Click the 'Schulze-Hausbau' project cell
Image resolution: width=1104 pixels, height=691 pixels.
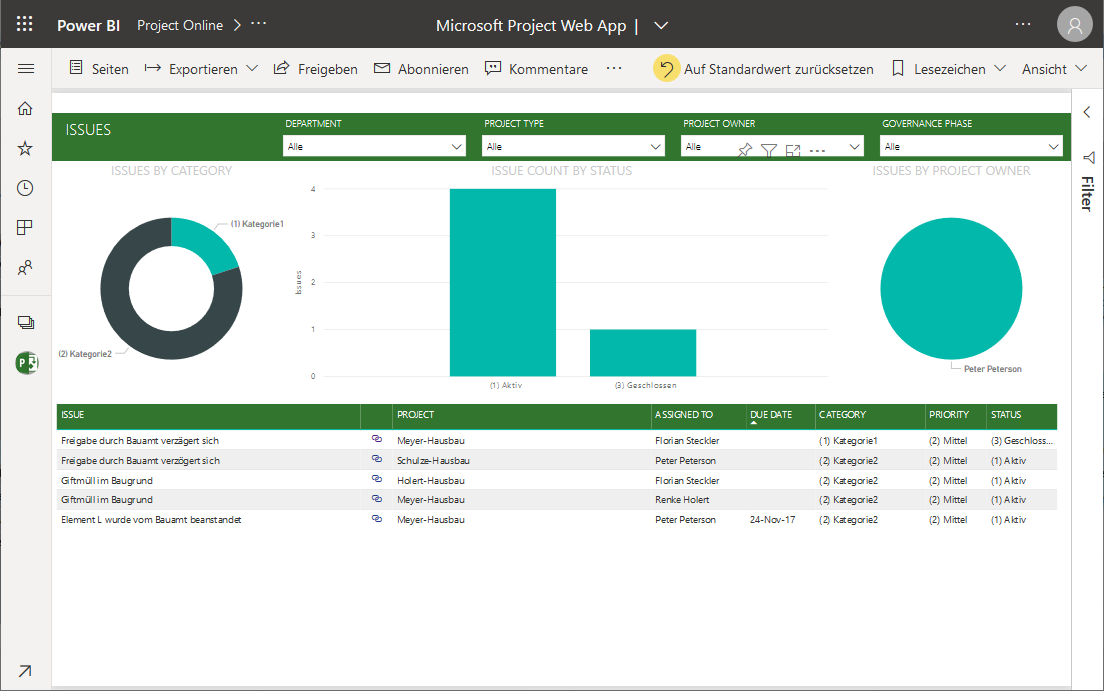433,461
